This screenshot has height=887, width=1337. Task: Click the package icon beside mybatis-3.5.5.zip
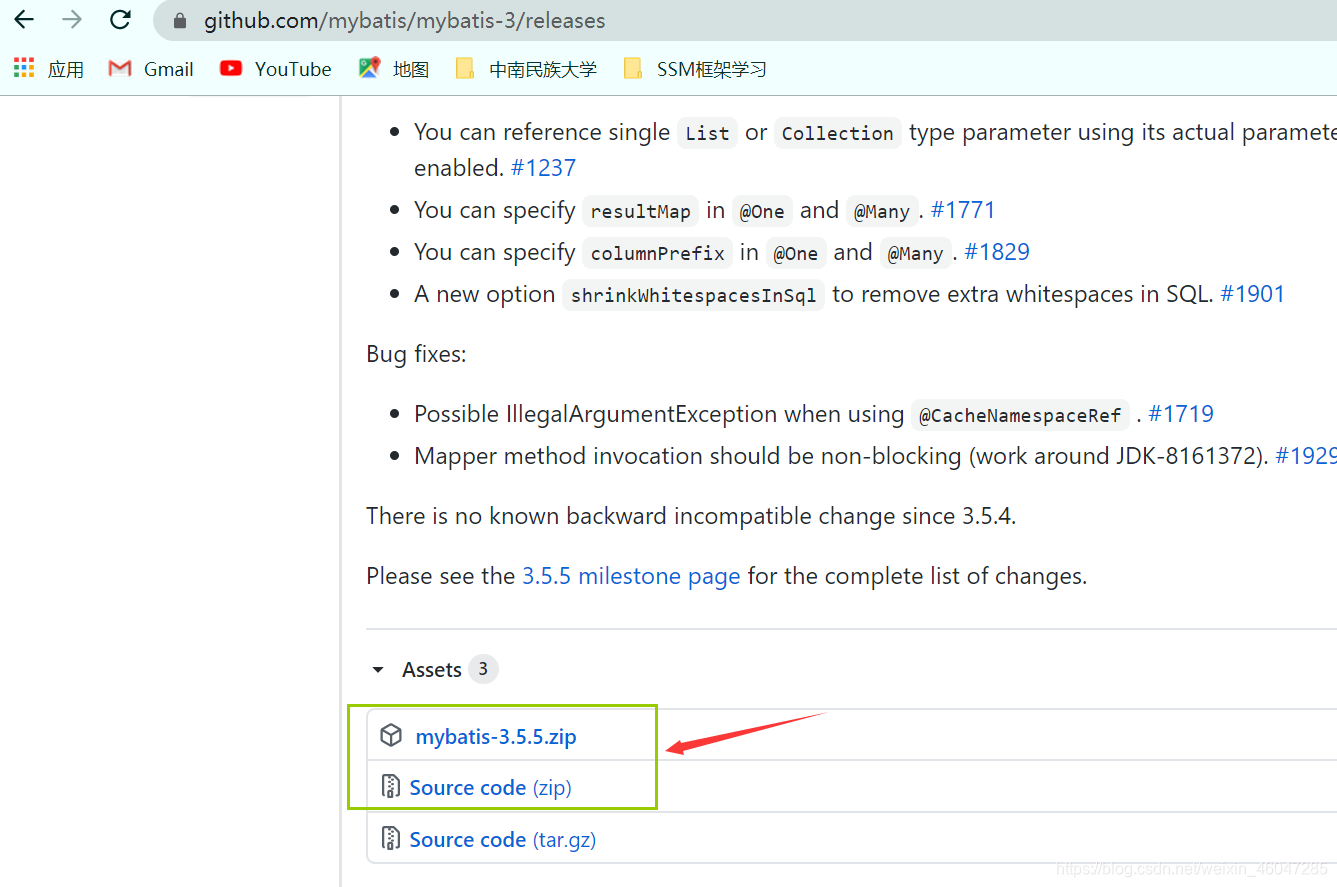click(391, 736)
